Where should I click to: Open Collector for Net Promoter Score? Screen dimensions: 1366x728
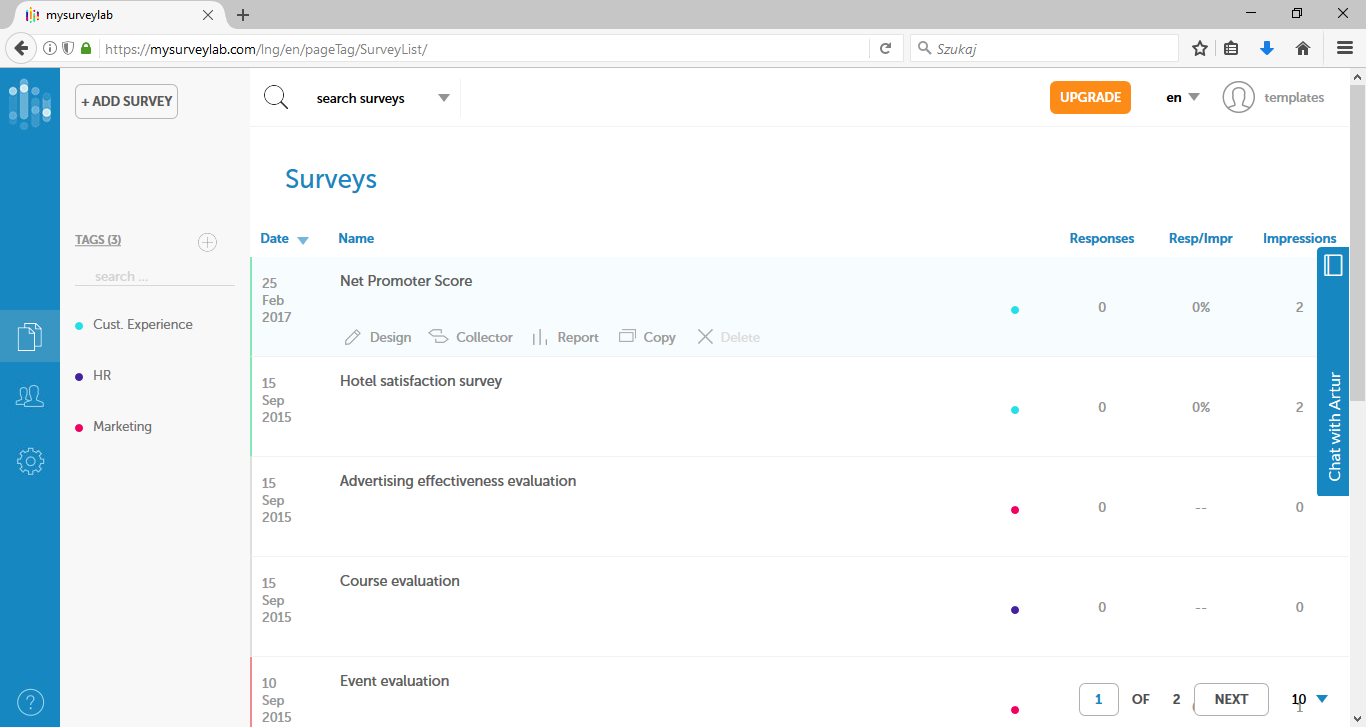[471, 337]
